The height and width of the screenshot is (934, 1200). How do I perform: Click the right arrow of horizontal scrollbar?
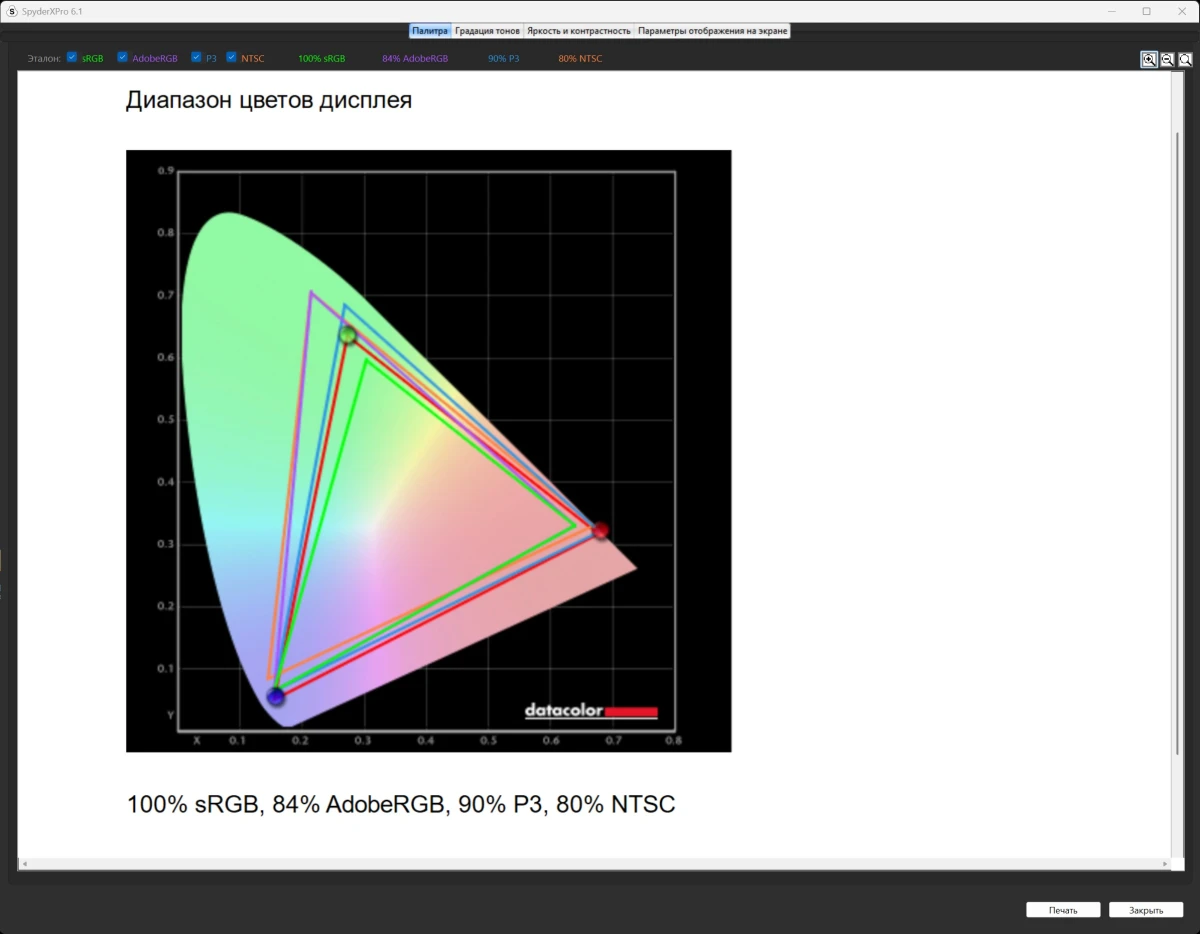[x=1164, y=864]
